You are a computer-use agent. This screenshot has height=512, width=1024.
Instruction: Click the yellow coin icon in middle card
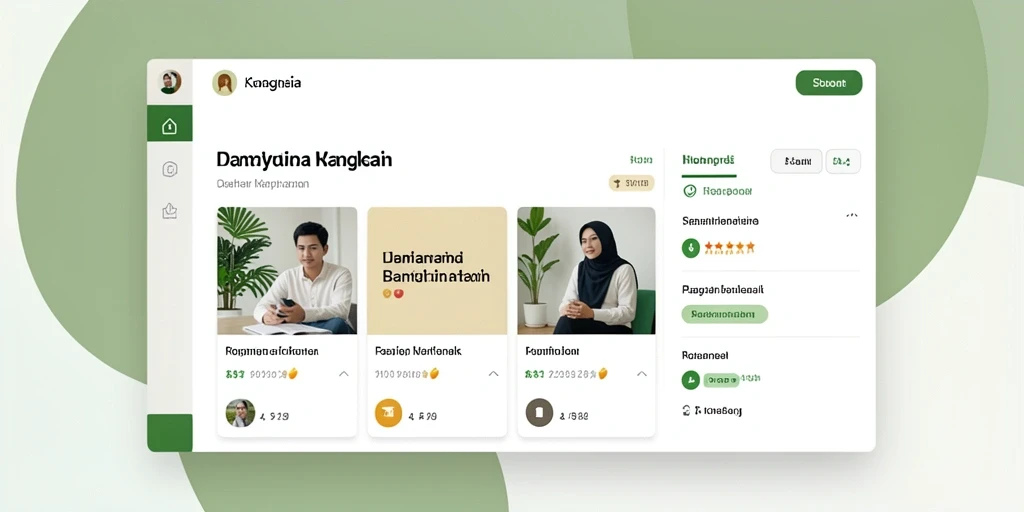coord(434,374)
